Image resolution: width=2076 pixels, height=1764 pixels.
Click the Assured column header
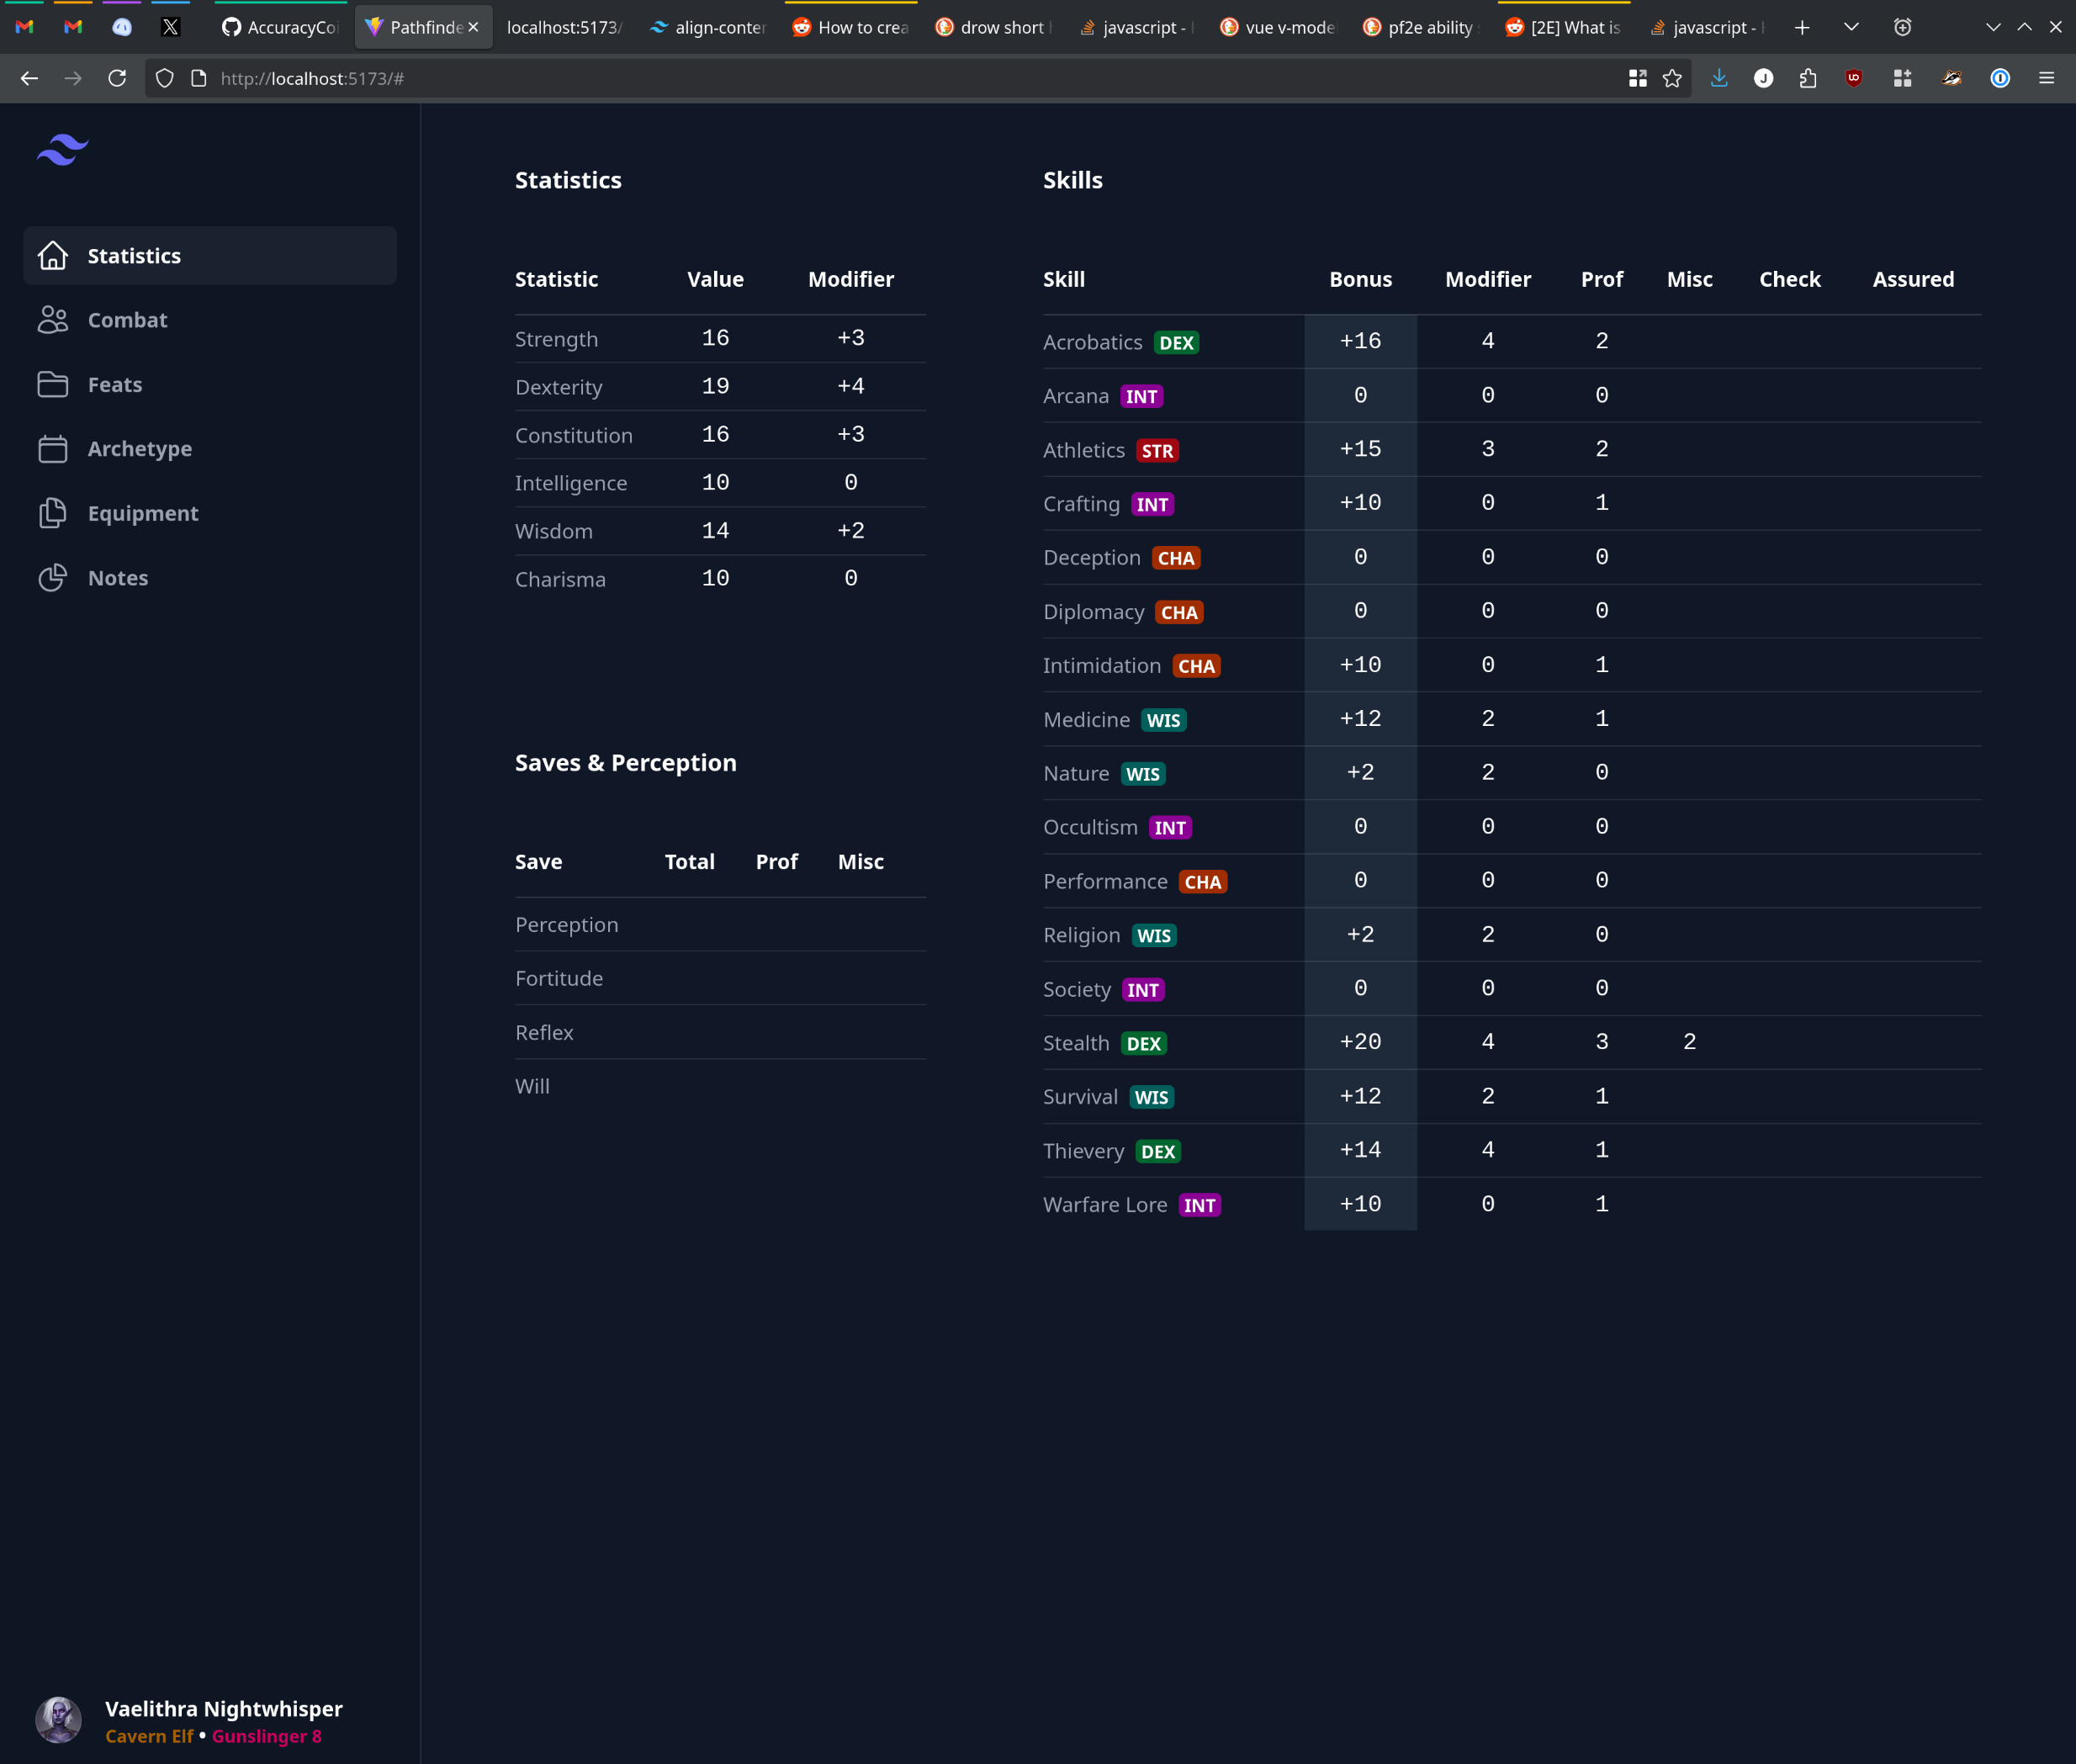point(1912,279)
